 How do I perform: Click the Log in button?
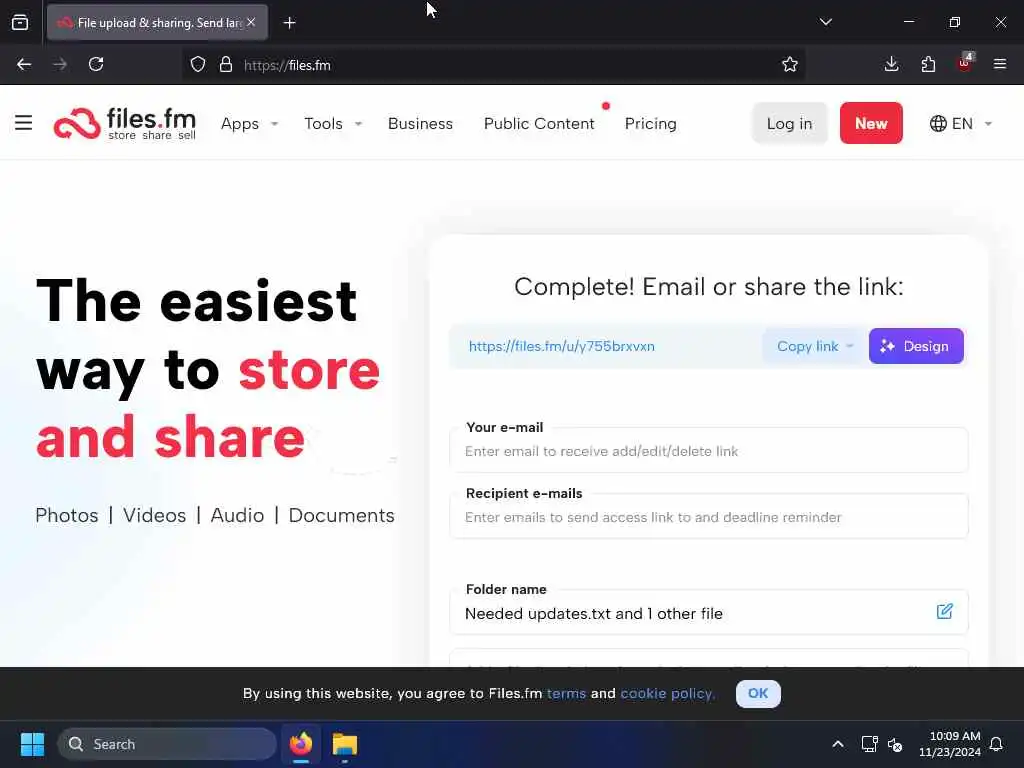[x=790, y=123]
